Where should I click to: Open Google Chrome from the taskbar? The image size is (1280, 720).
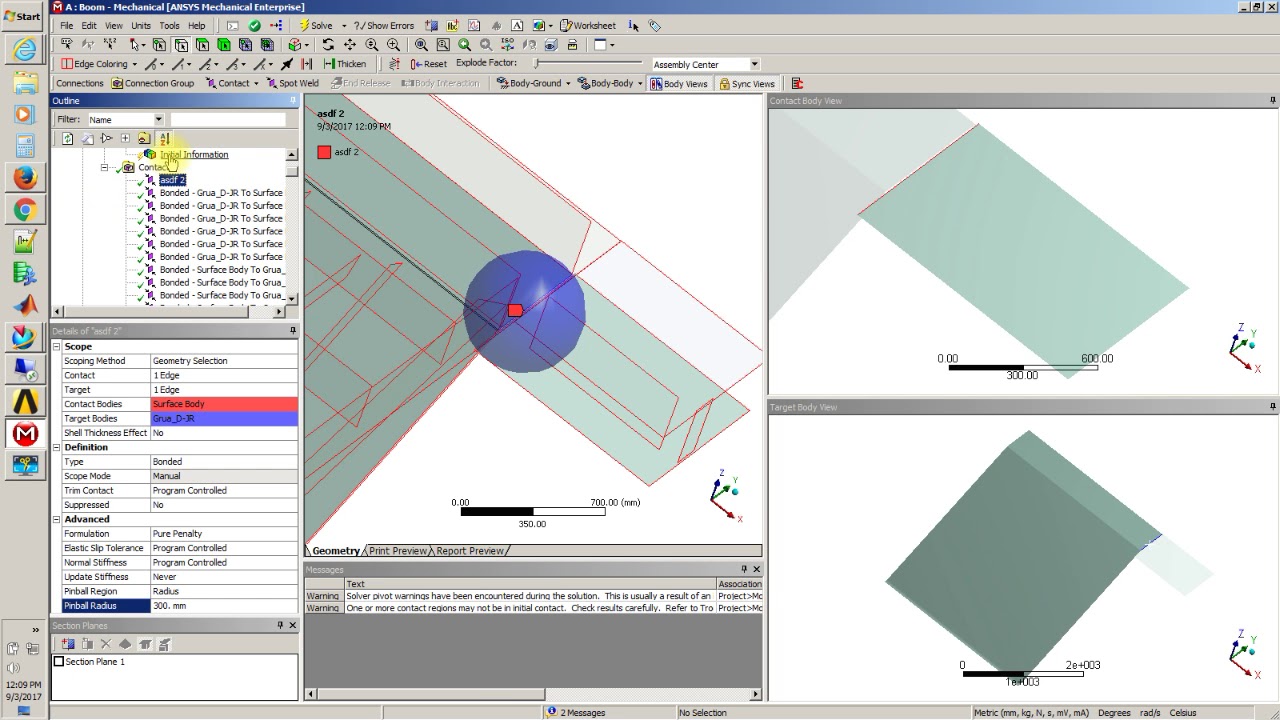point(25,210)
